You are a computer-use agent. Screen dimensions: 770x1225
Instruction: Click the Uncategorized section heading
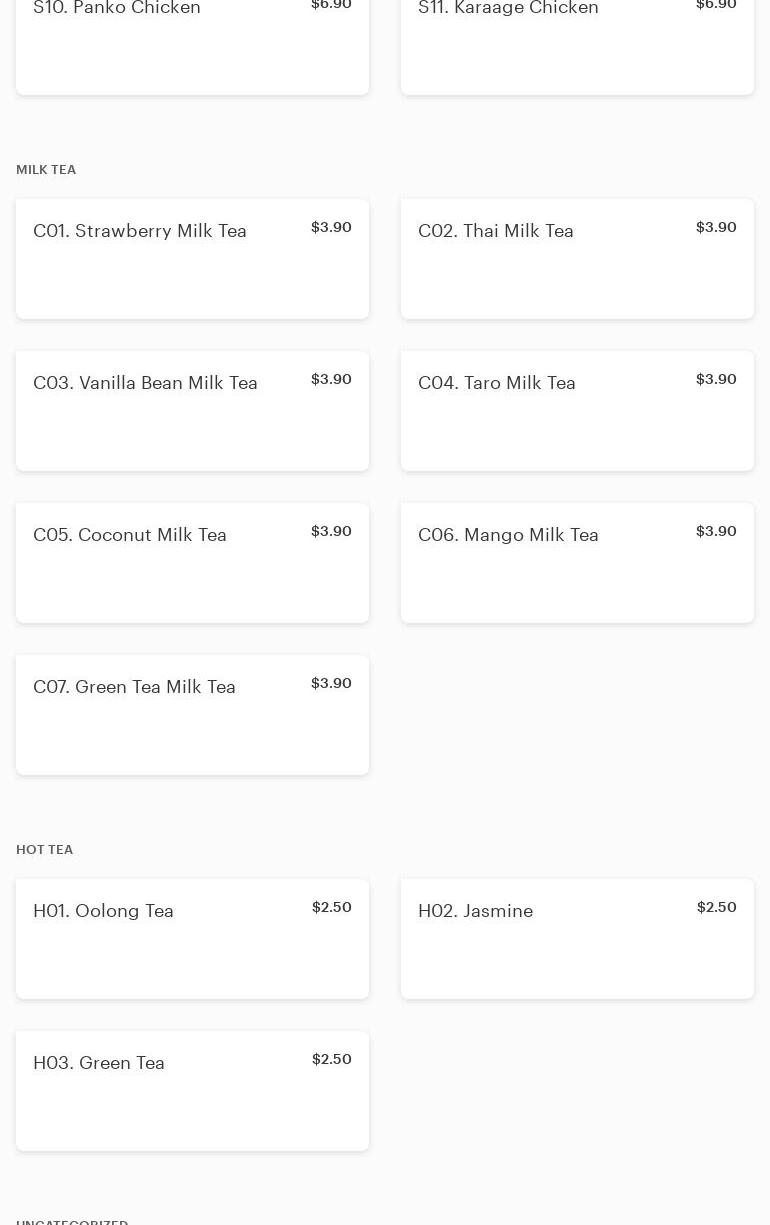point(72,1221)
